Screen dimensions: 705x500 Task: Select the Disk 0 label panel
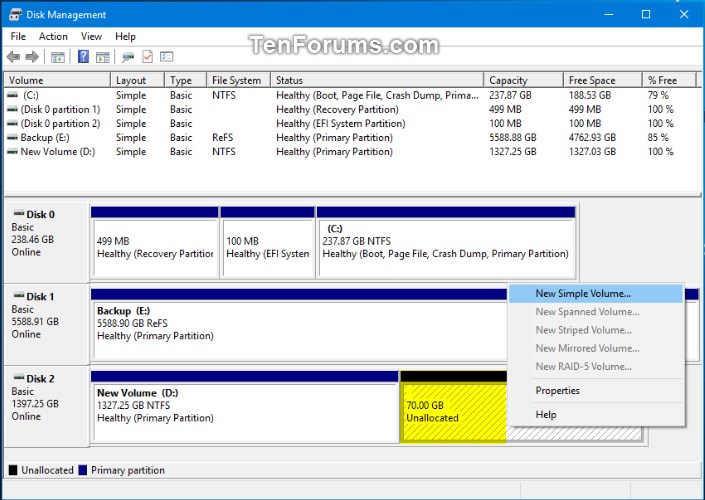point(46,243)
